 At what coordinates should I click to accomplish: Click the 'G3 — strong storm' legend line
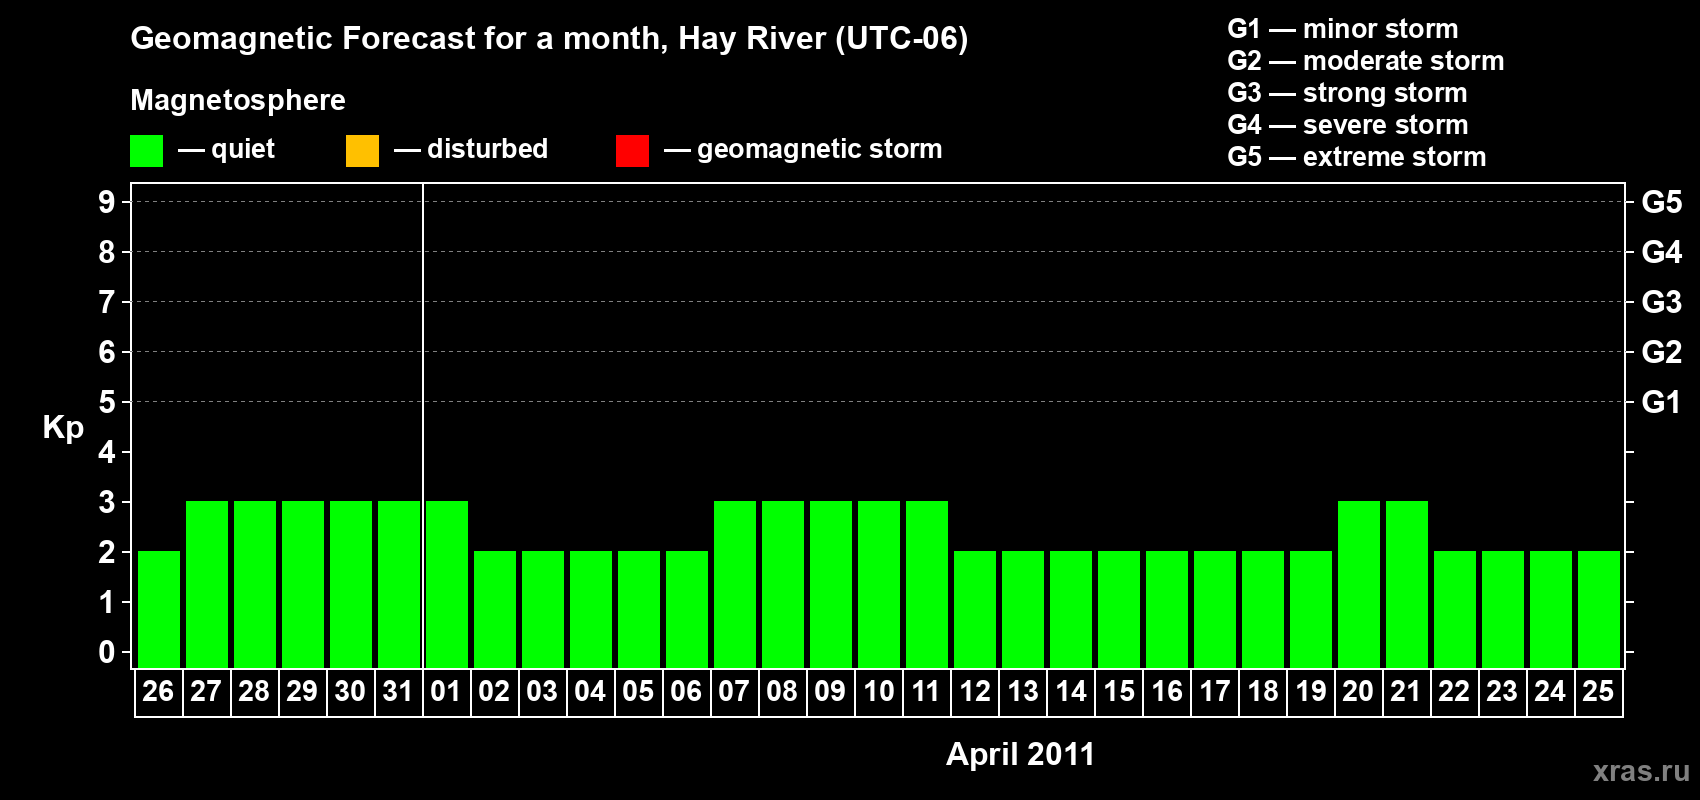tap(1347, 93)
